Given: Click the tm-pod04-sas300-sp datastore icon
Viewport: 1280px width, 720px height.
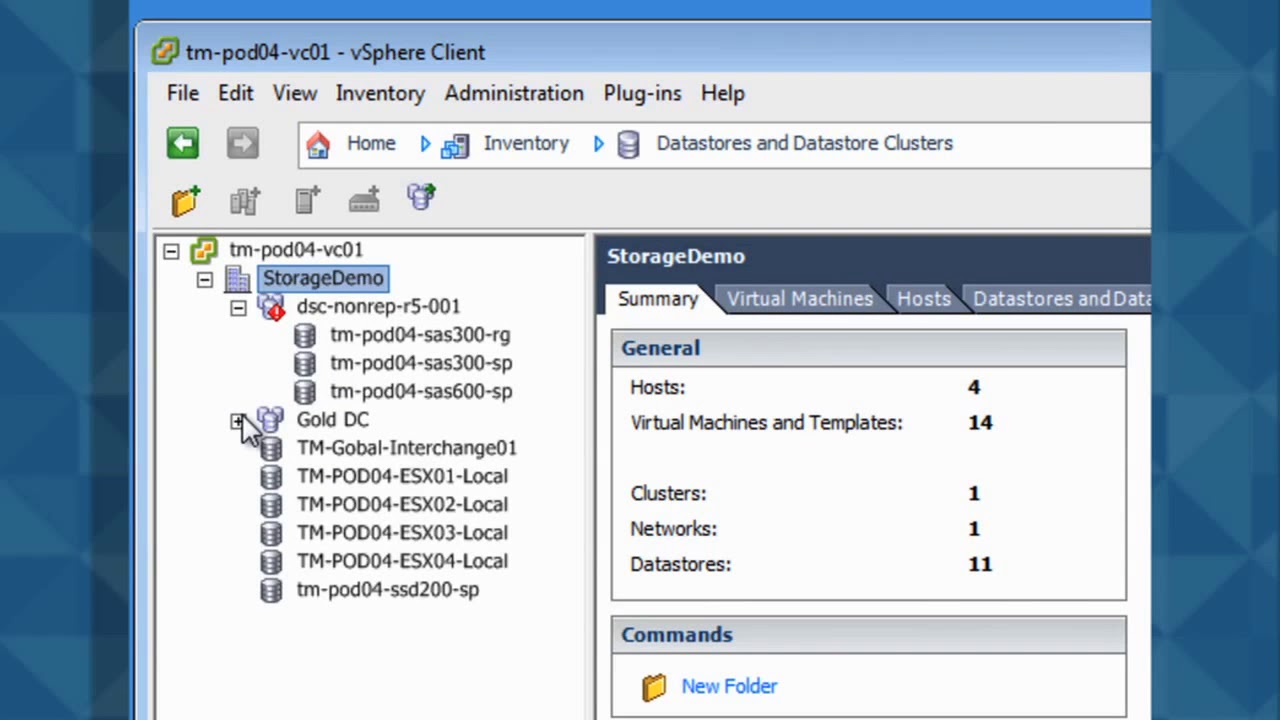Looking at the screenshot, I should (305, 363).
